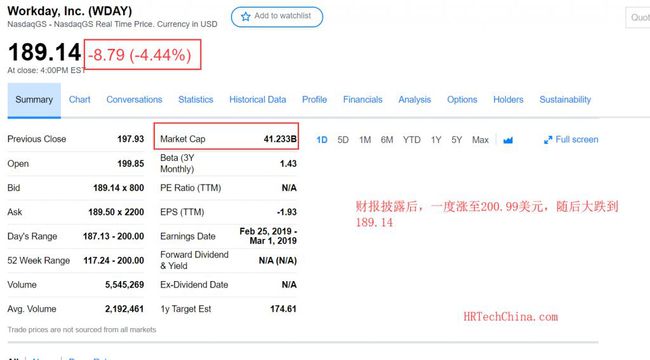Pick the 5Y chart range
The width and height of the screenshot is (650, 360).
(456, 140)
